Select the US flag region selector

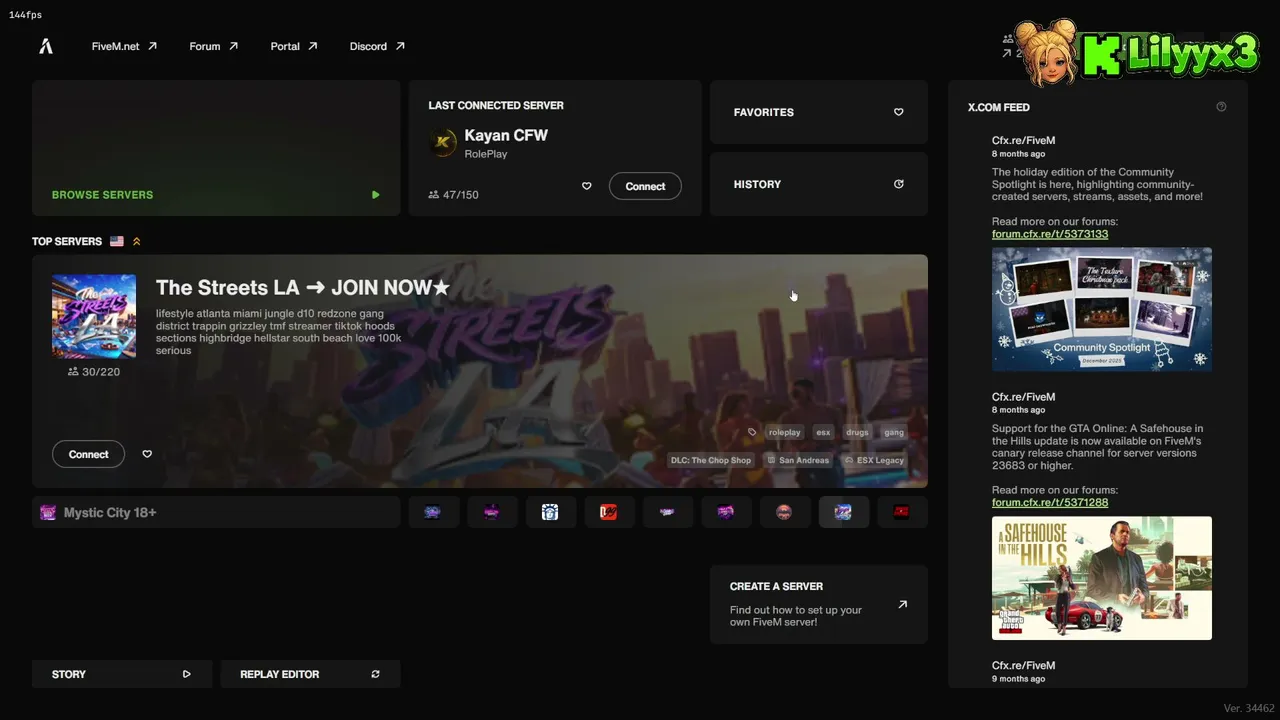117,241
